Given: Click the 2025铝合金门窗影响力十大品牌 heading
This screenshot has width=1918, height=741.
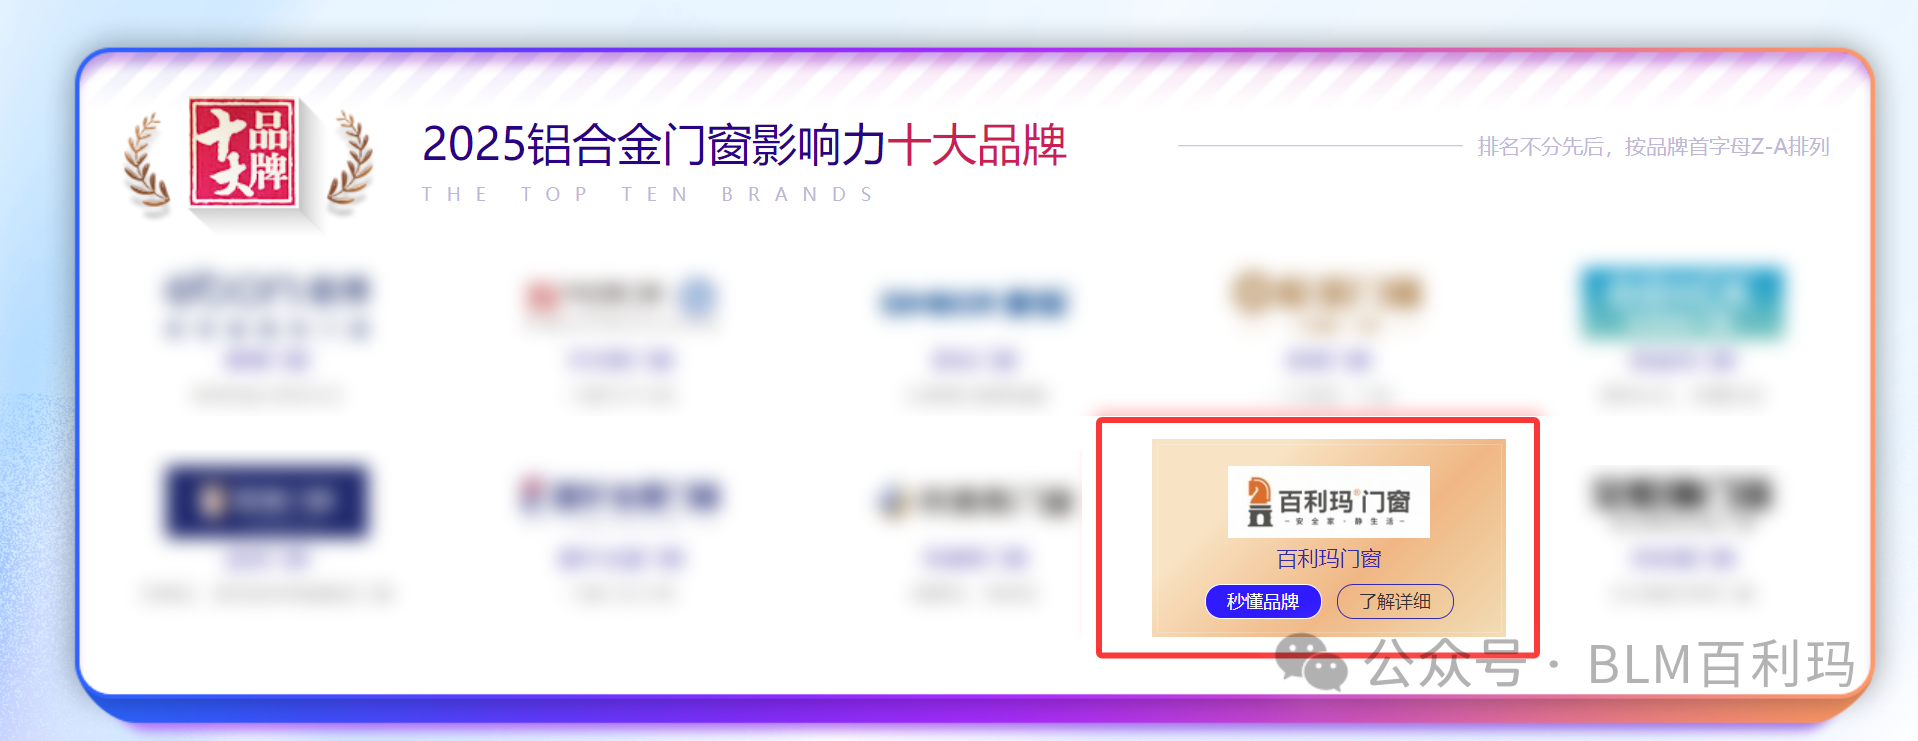Looking at the screenshot, I should point(744,145).
